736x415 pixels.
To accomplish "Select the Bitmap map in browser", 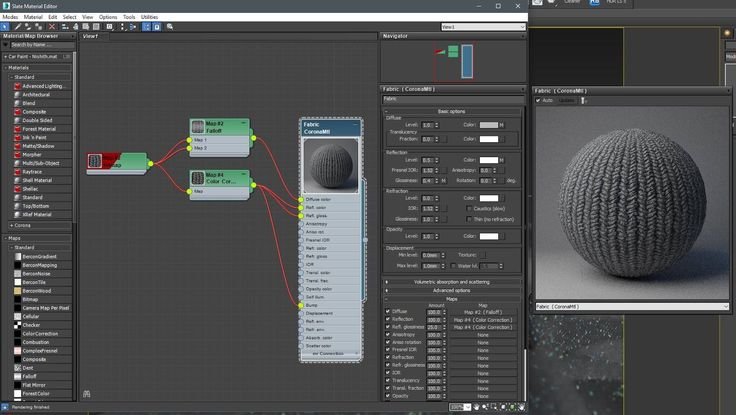I will coord(30,300).
